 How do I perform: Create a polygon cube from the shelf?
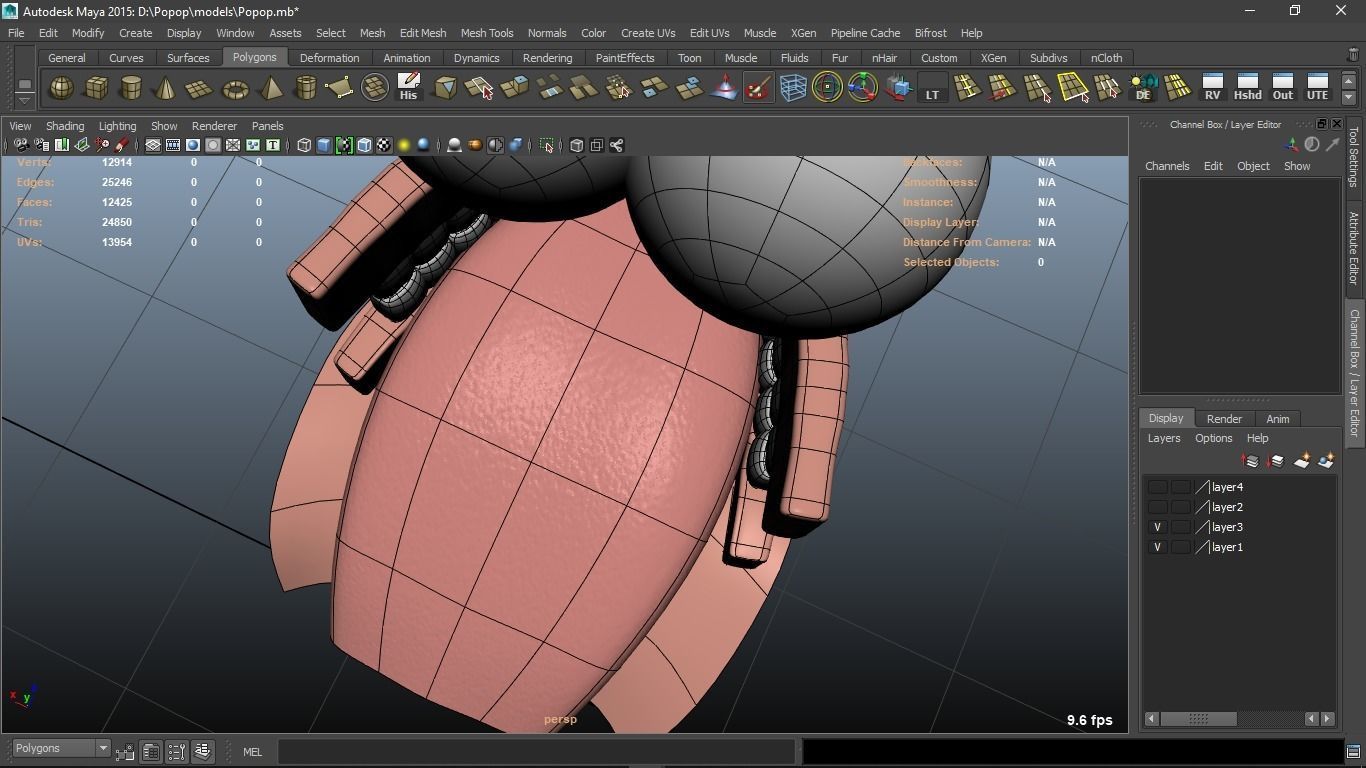(x=96, y=89)
